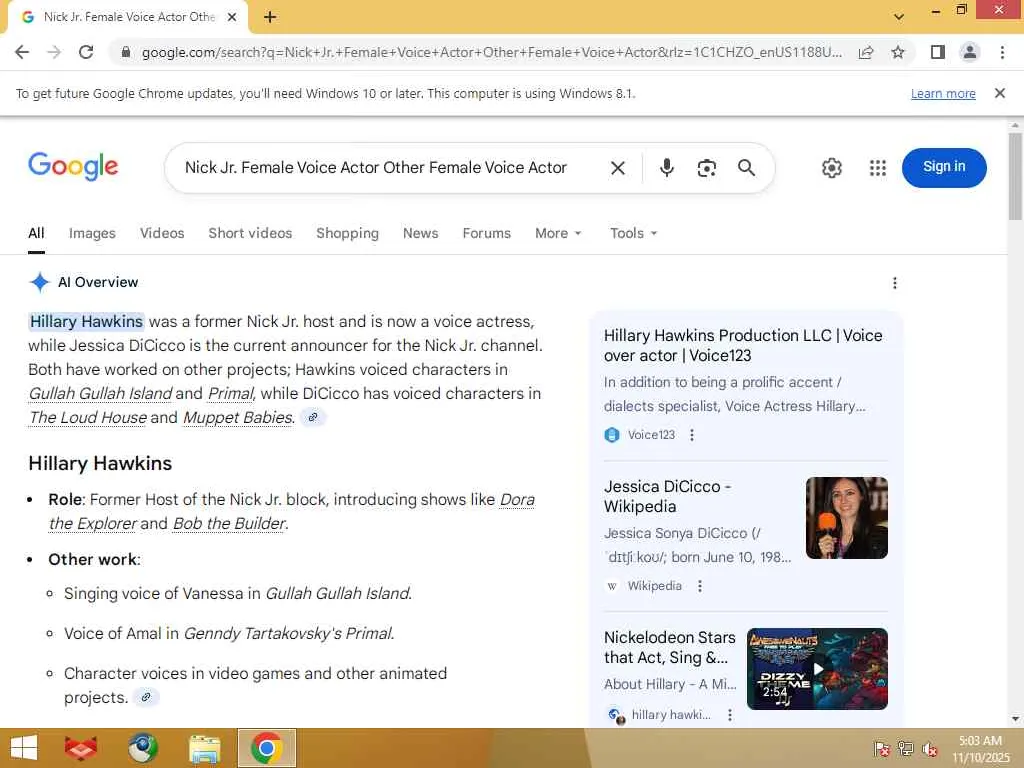
Task: Open muted volume tray icon
Action: 930,749
